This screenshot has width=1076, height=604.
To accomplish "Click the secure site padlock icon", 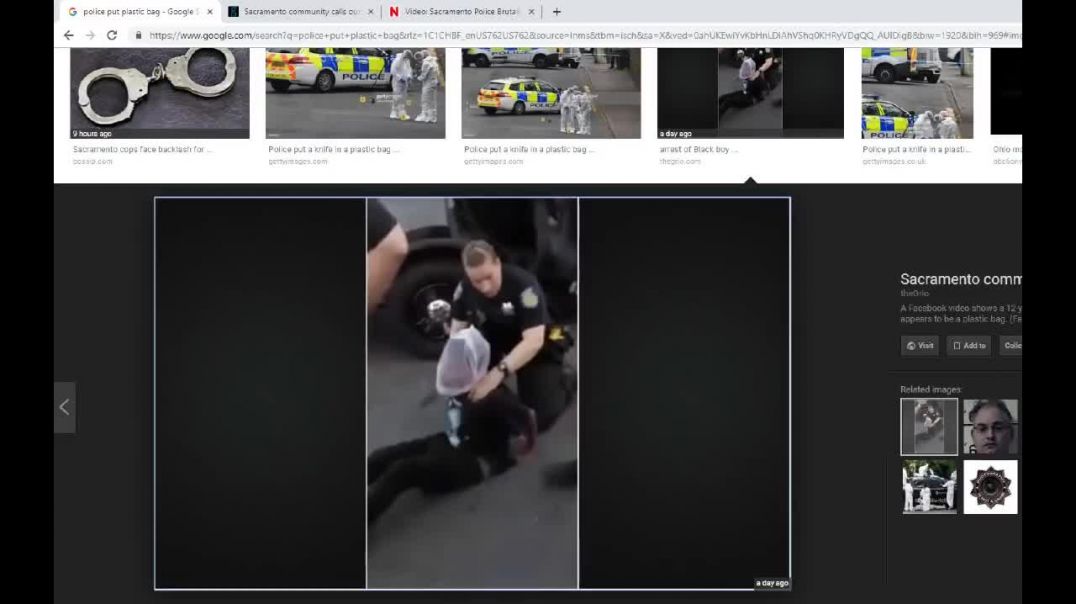I will coord(136,33).
